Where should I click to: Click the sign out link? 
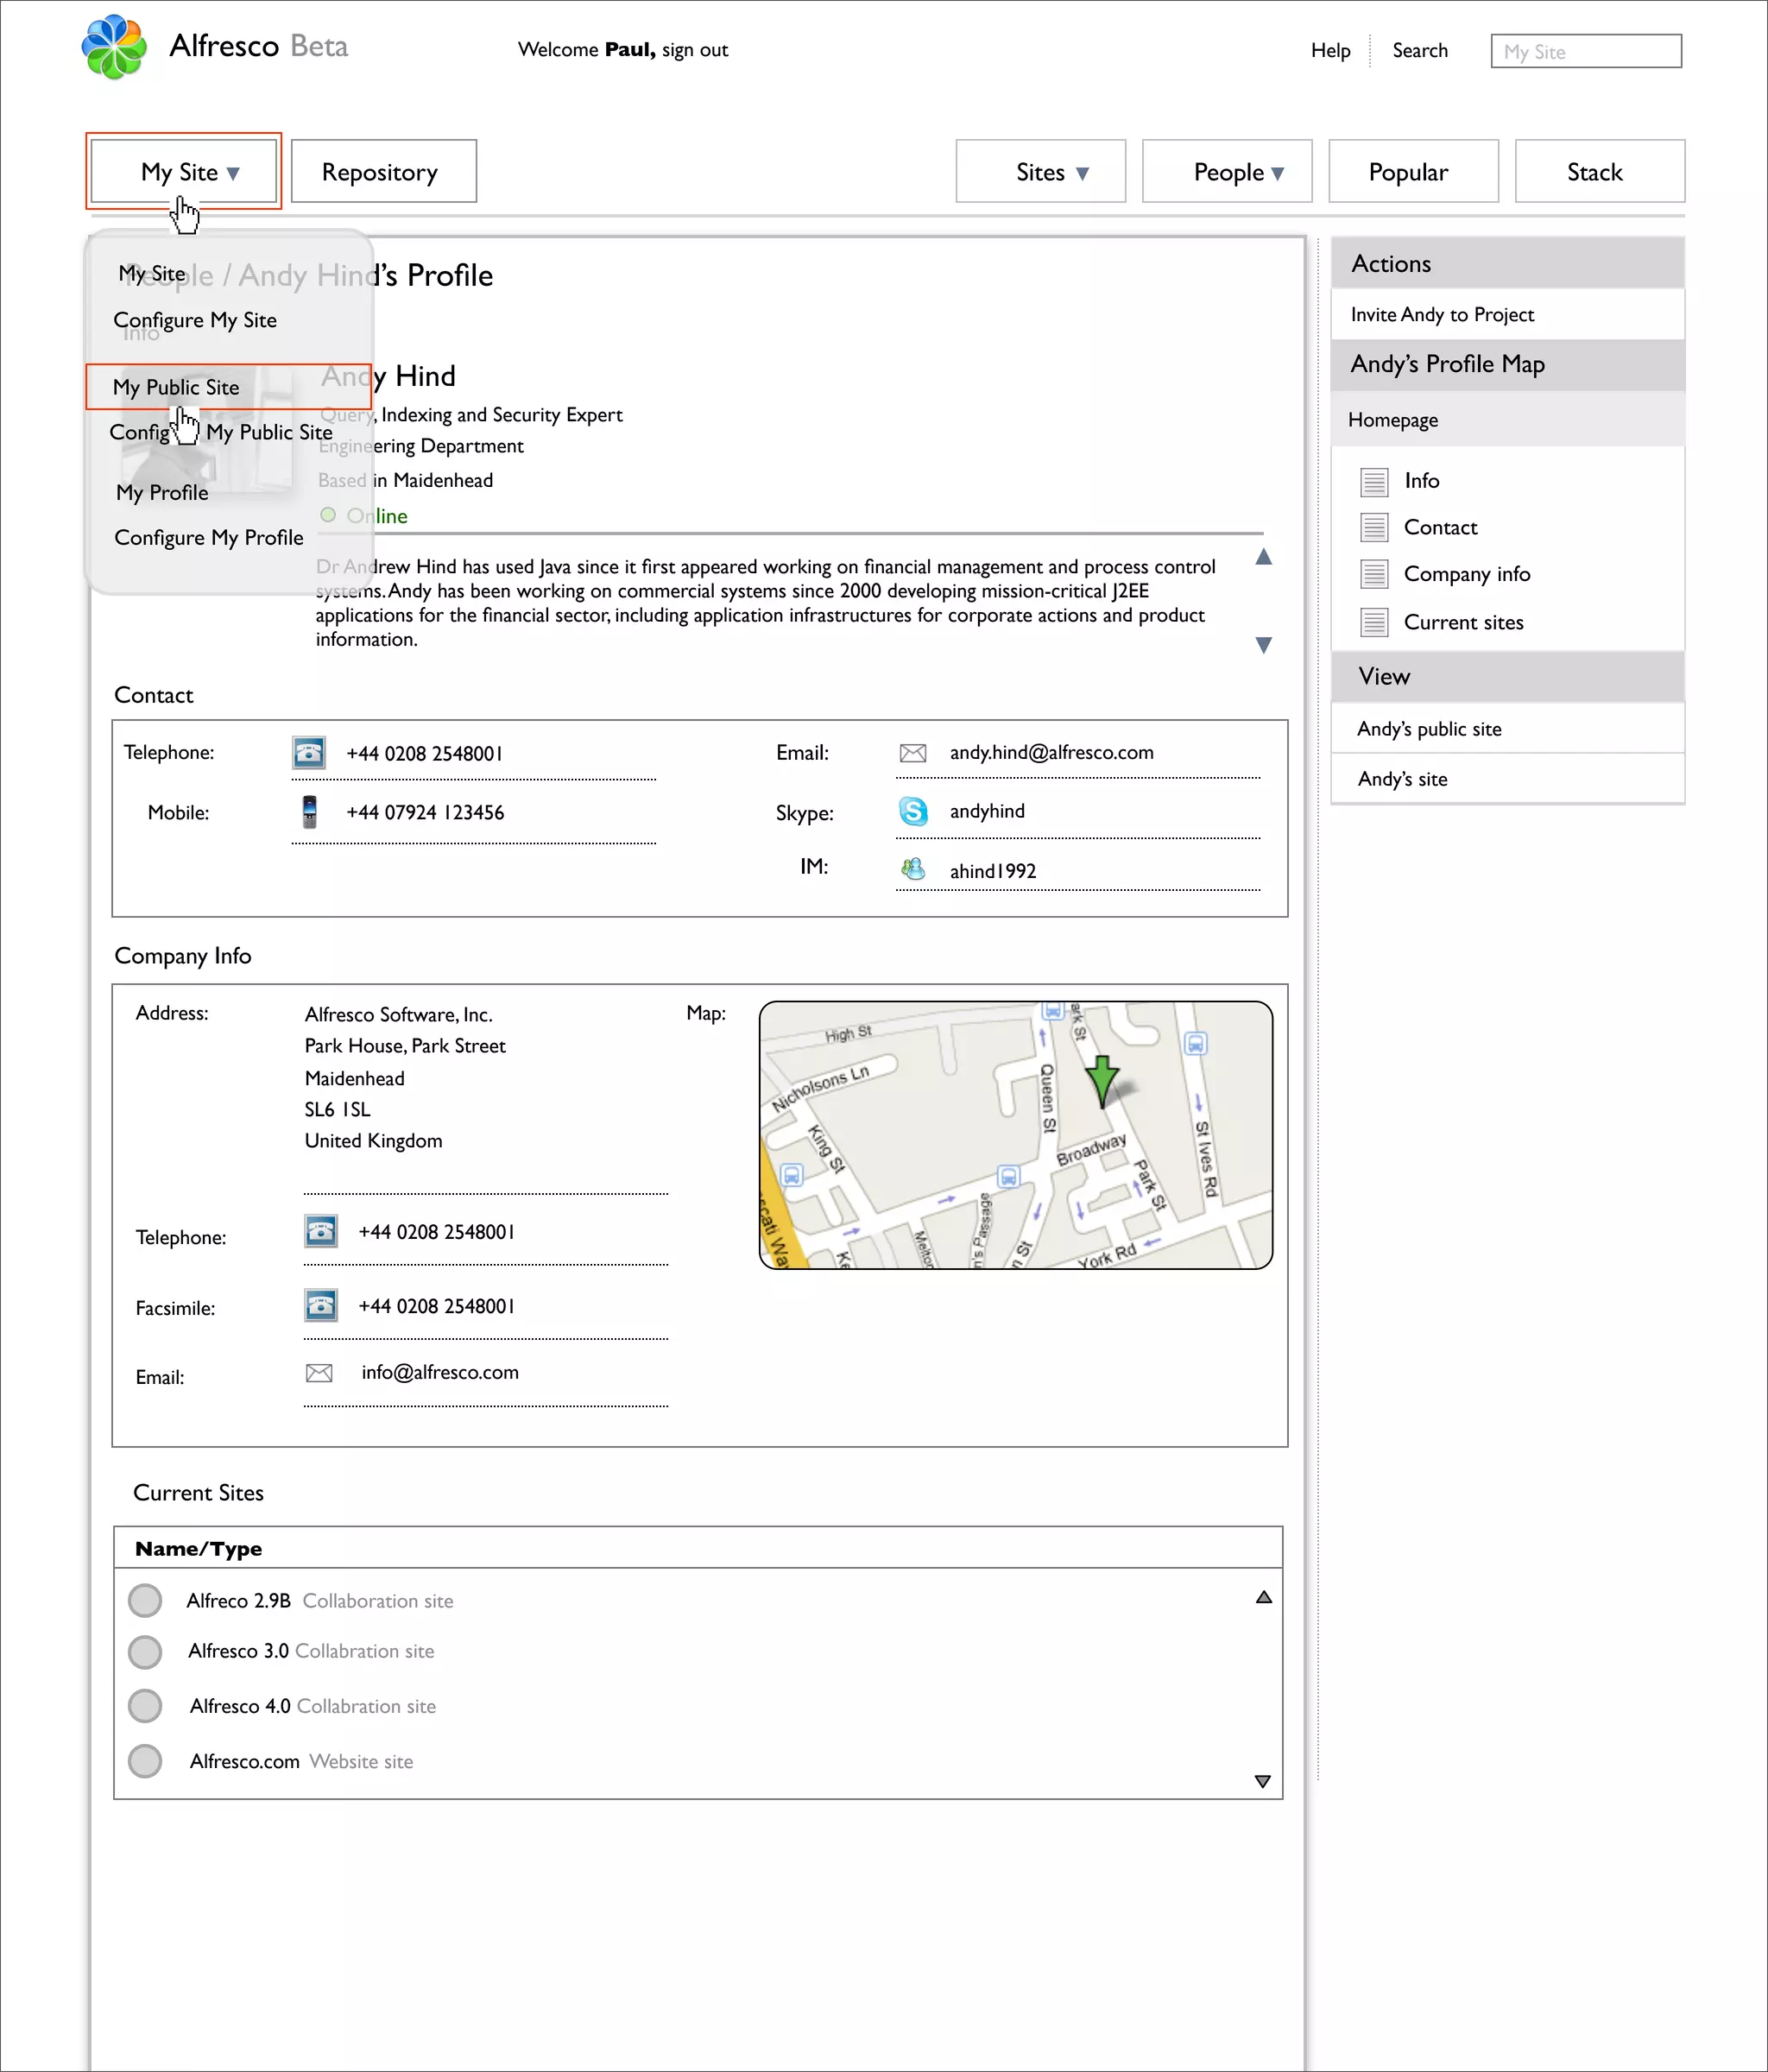[x=695, y=50]
